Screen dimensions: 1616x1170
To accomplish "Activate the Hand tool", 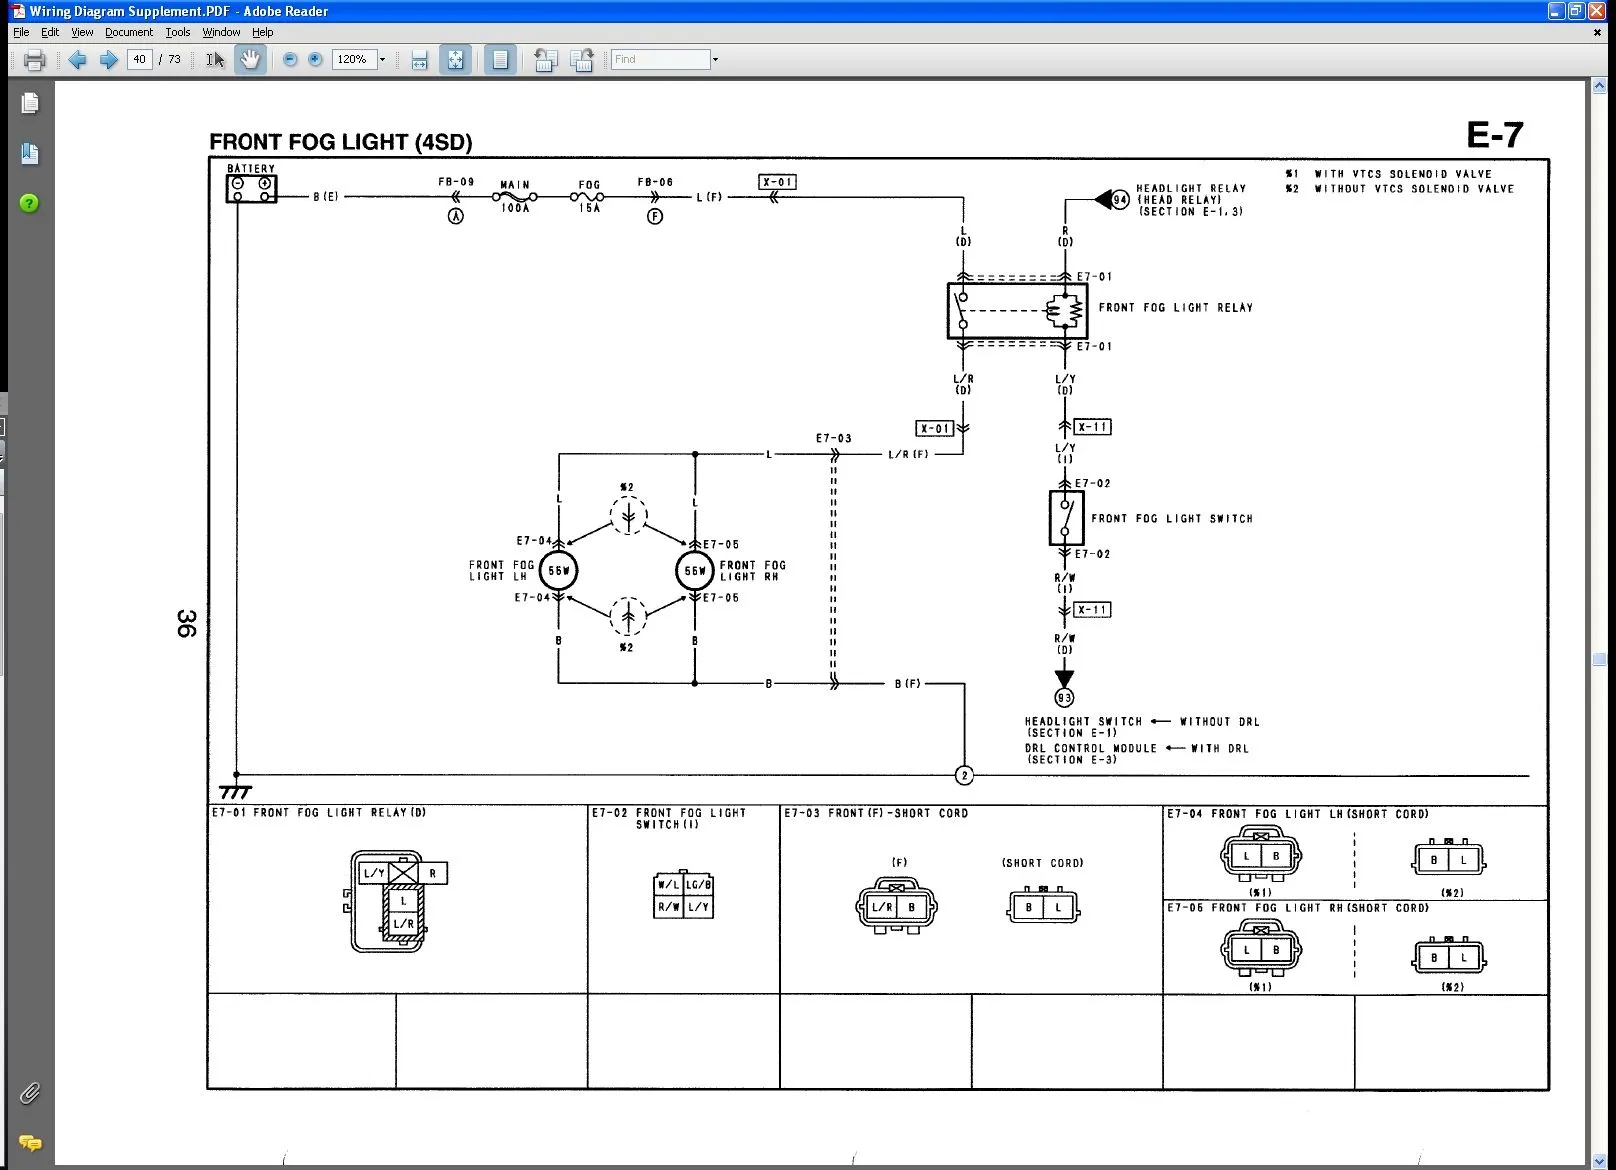I will [x=250, y=60].
